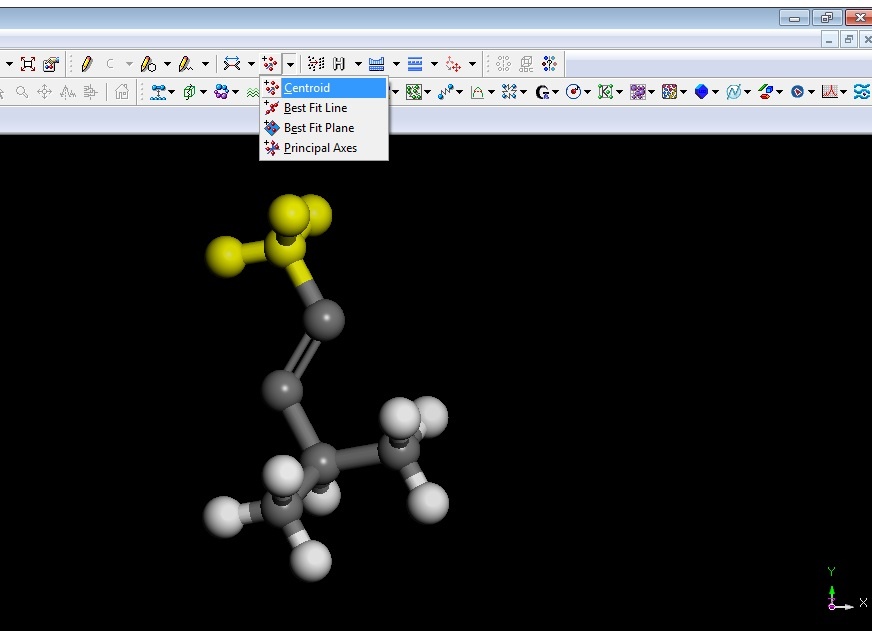The height and width of the screenshot is (631, 872).
Task: Click the home reset view icon
Action: (x=122, y=92)
